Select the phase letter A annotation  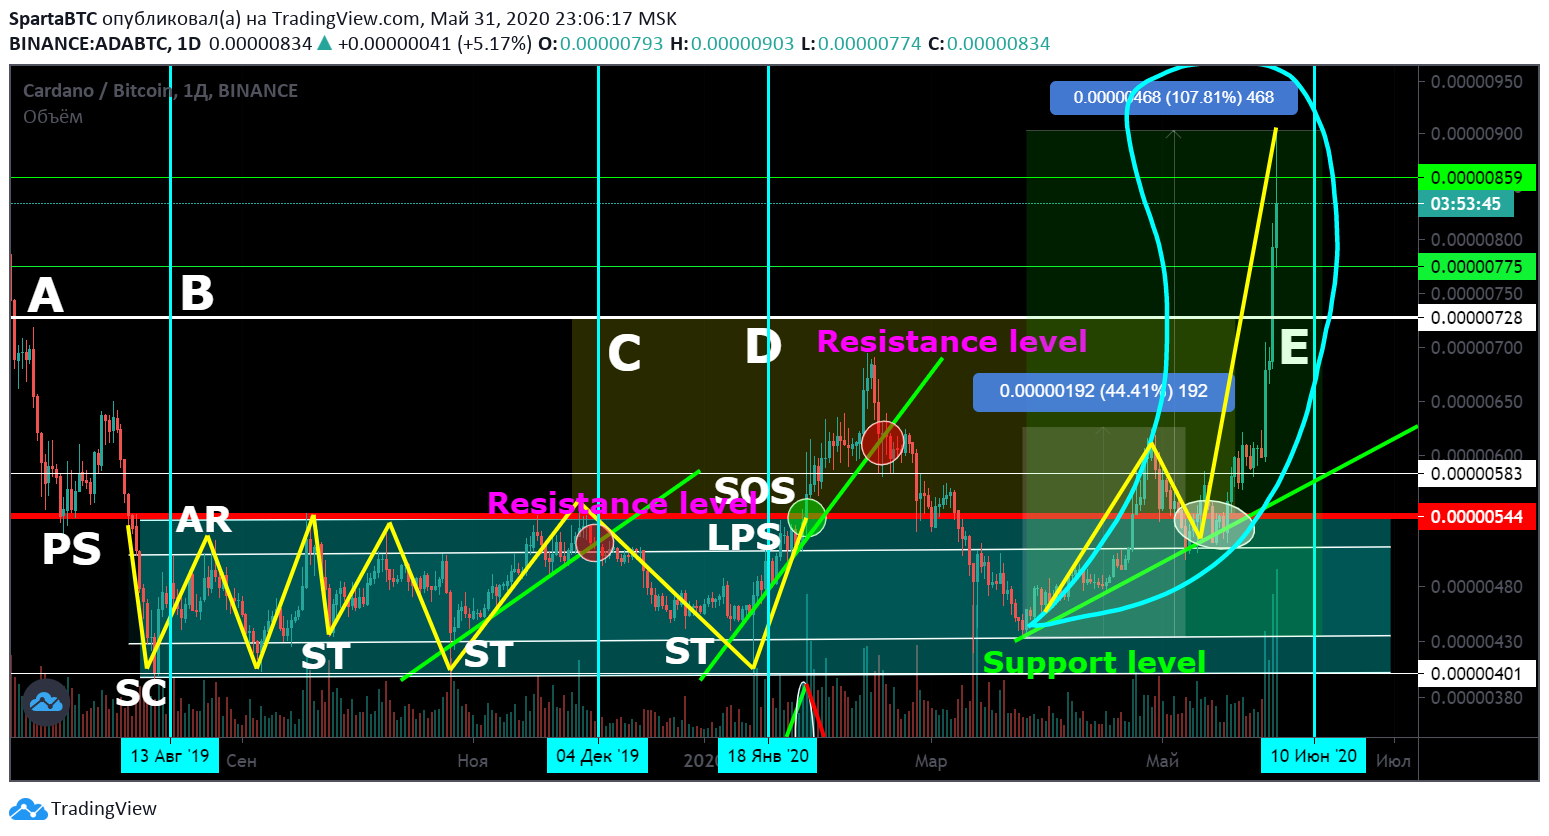point(45,295)
